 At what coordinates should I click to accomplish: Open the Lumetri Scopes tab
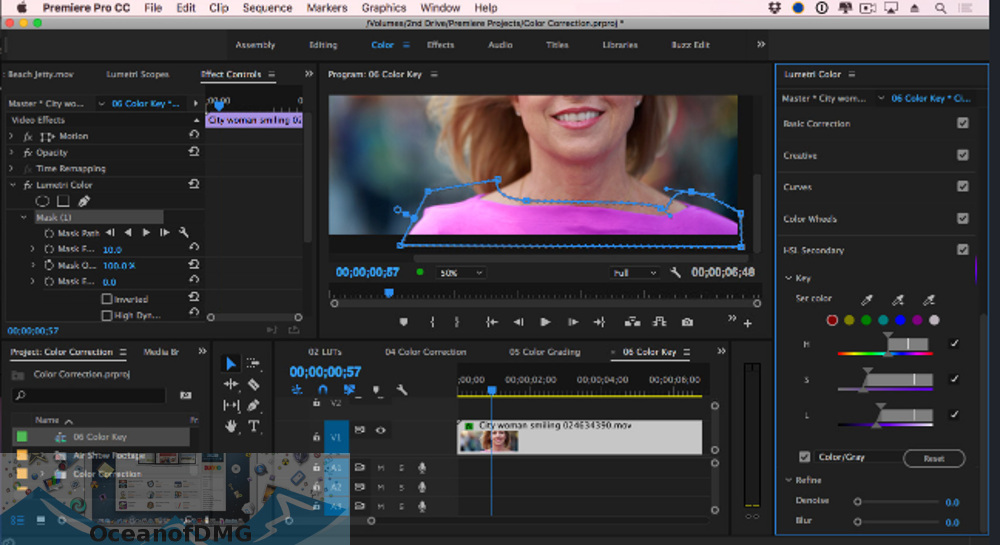pos(137,74)
